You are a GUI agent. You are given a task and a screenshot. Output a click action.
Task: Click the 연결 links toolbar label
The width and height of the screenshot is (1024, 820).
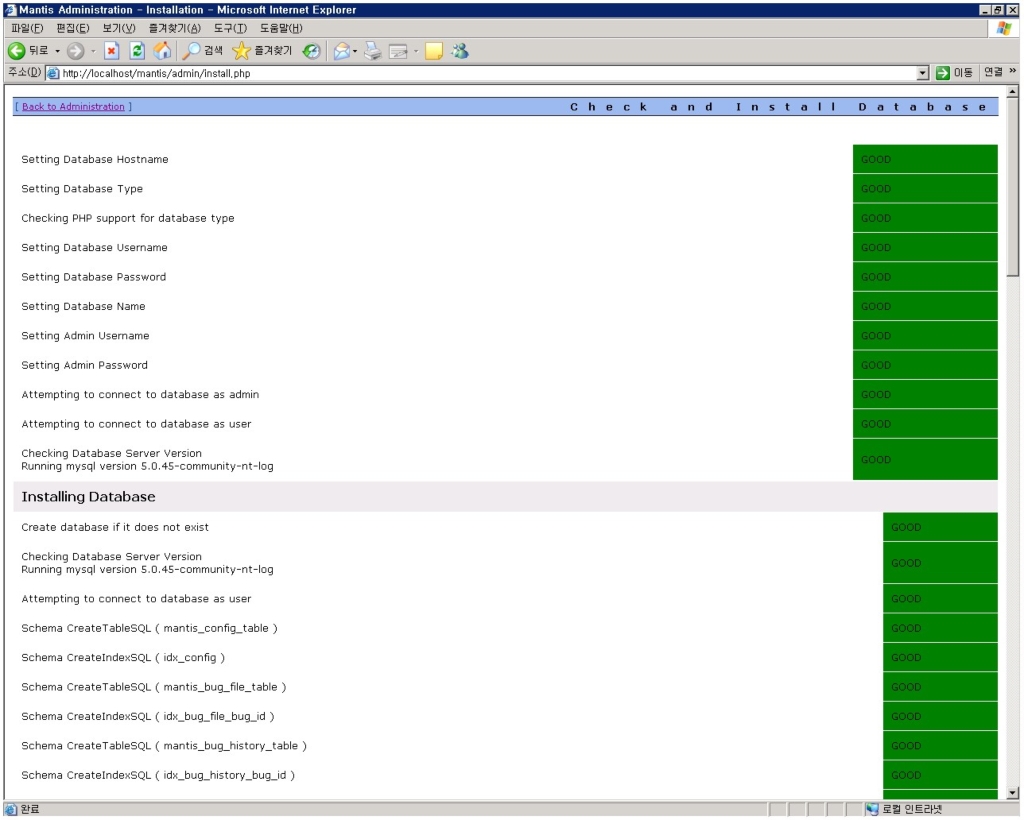point(993,72)
